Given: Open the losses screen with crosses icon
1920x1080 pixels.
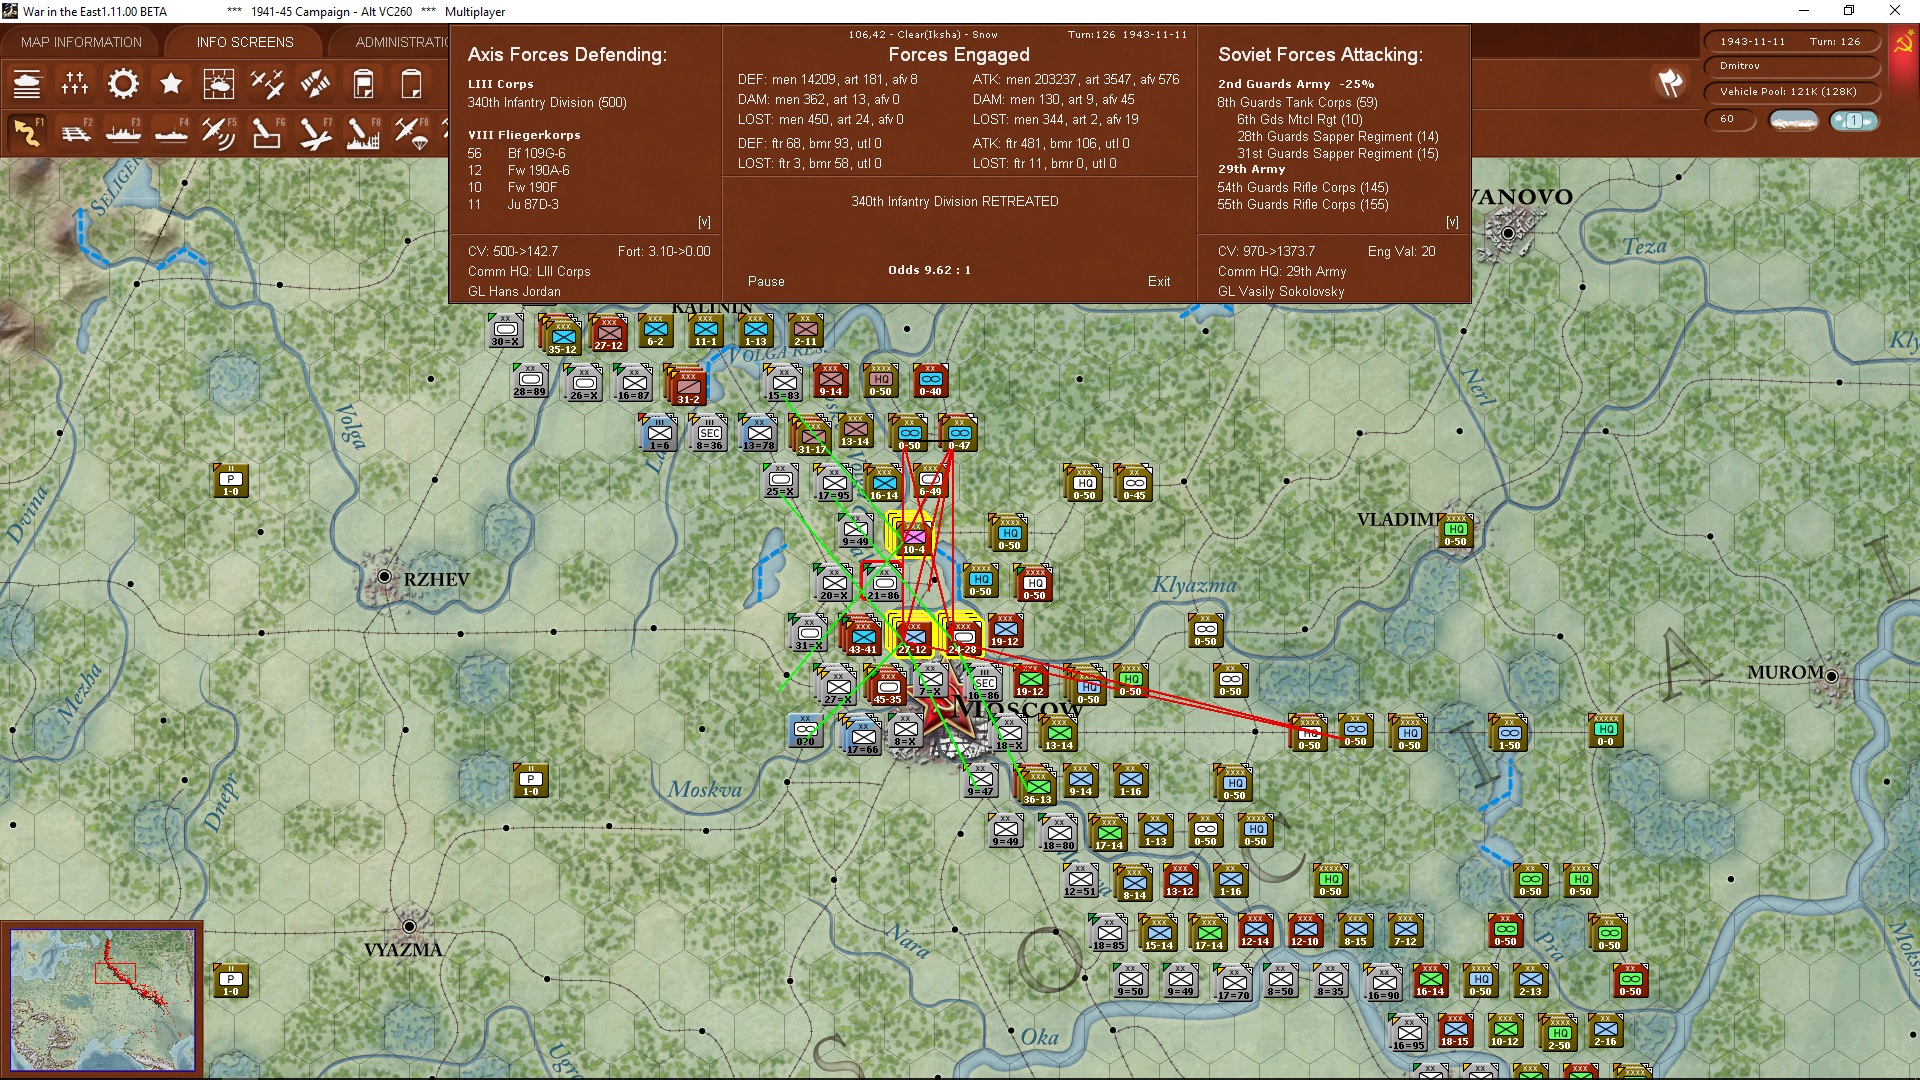Looking at the screenshot, I should tap(75, 84).
